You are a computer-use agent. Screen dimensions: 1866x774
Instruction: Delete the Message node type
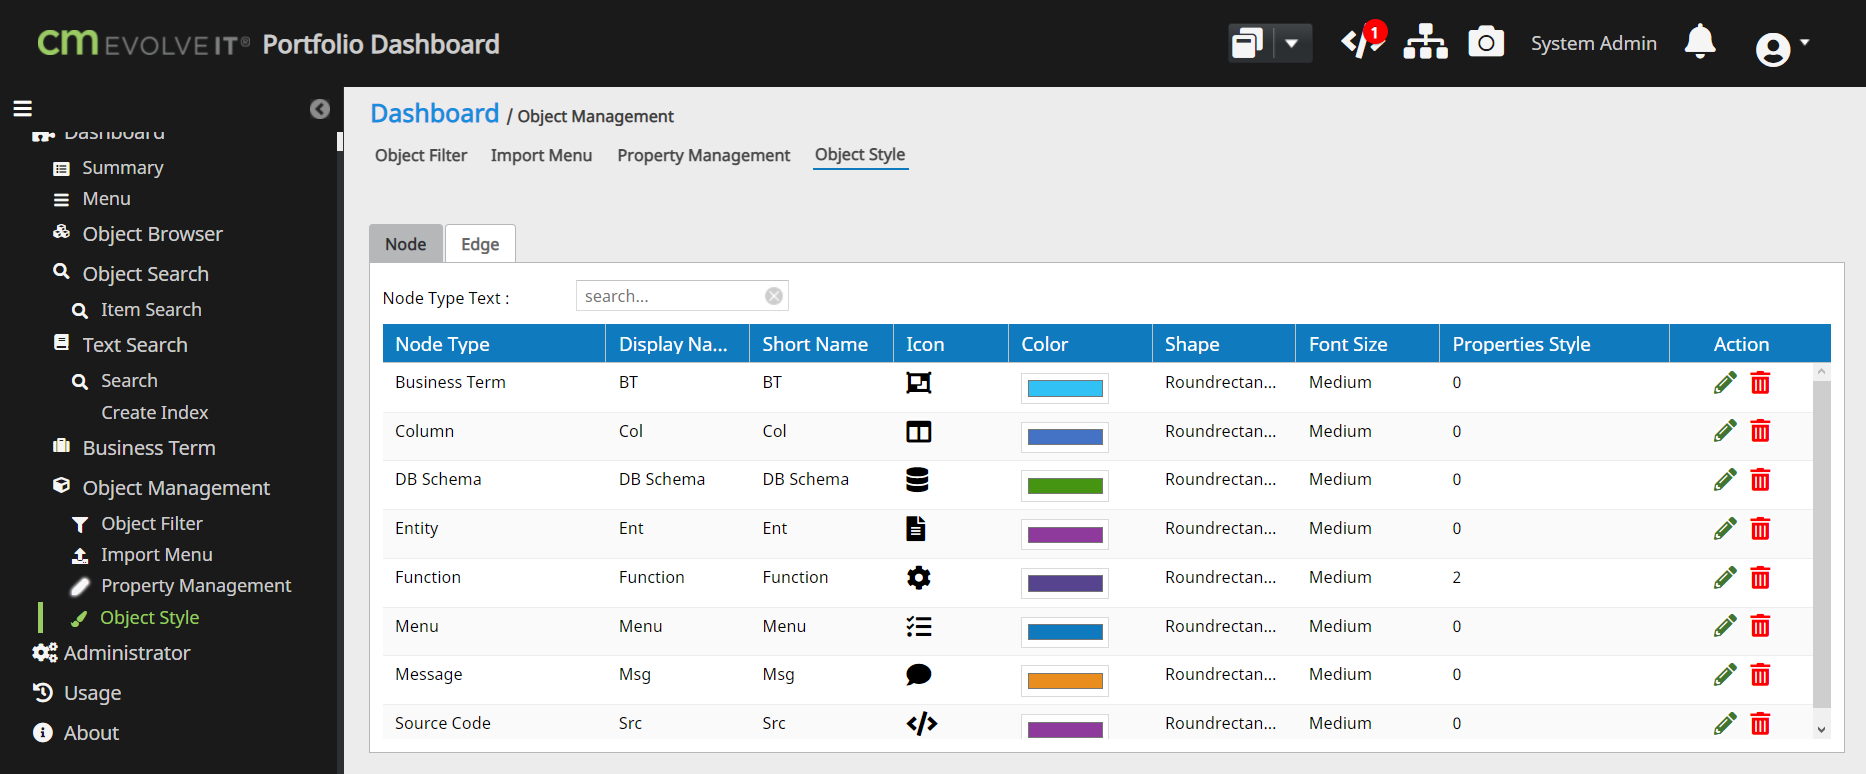click(1760, 675)
